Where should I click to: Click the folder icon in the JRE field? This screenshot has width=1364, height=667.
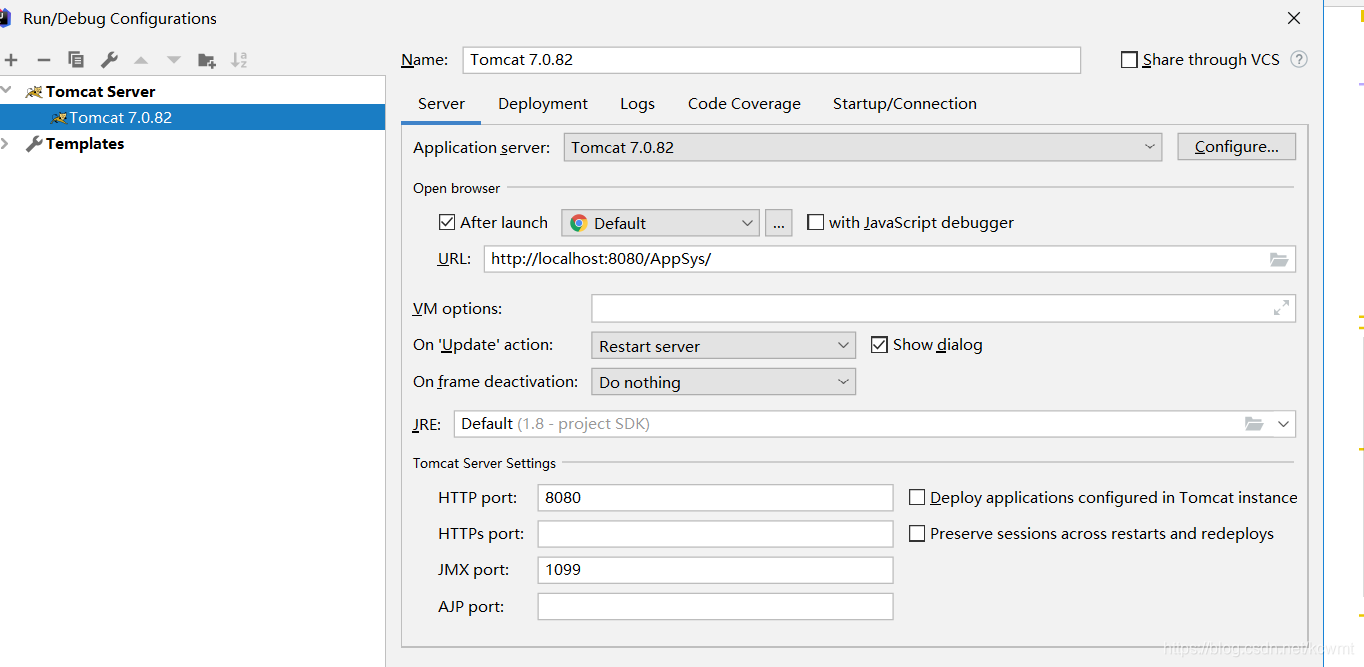[x=1254, y=424]
